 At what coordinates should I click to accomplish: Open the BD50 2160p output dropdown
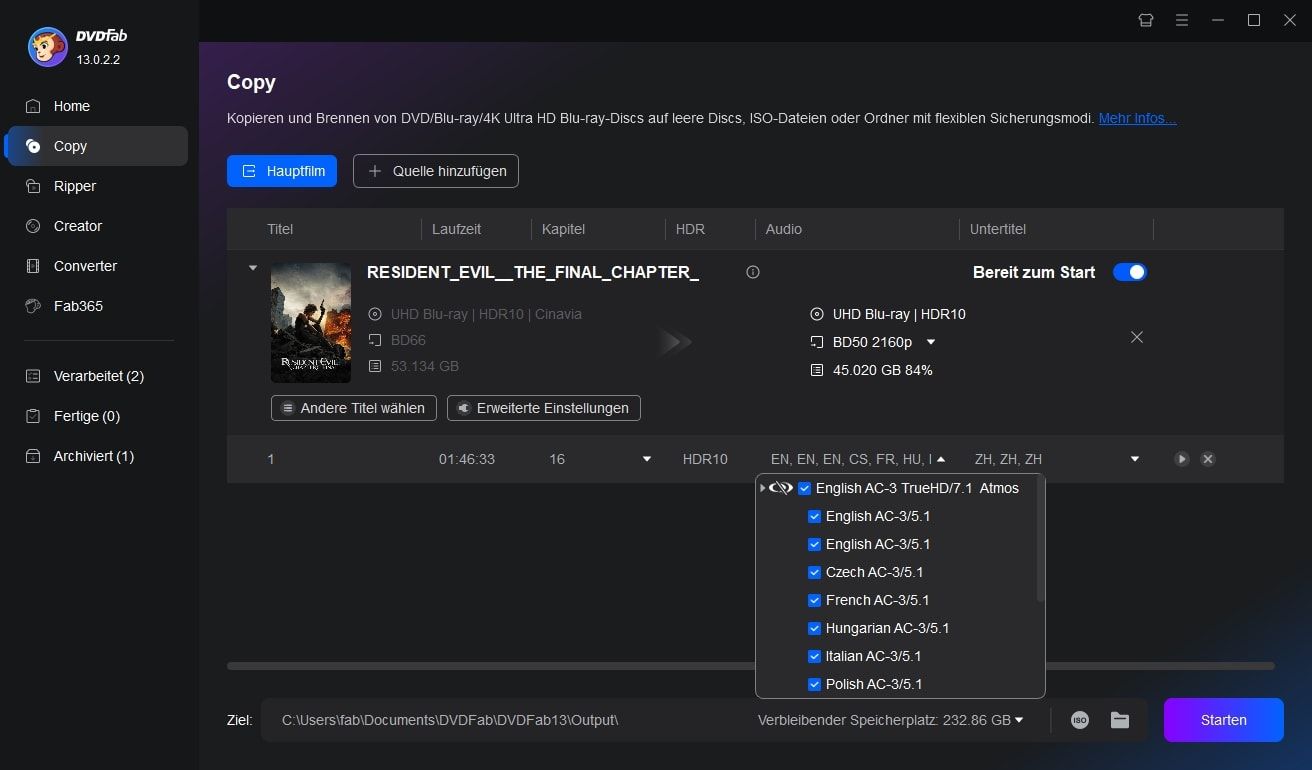point(931,342)
